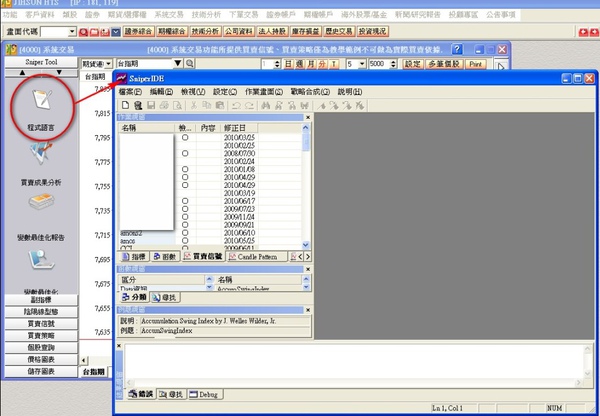600x416 pixels.
Task: Click the first red icon after 畫面代碼 box
Action: (83, 32)
